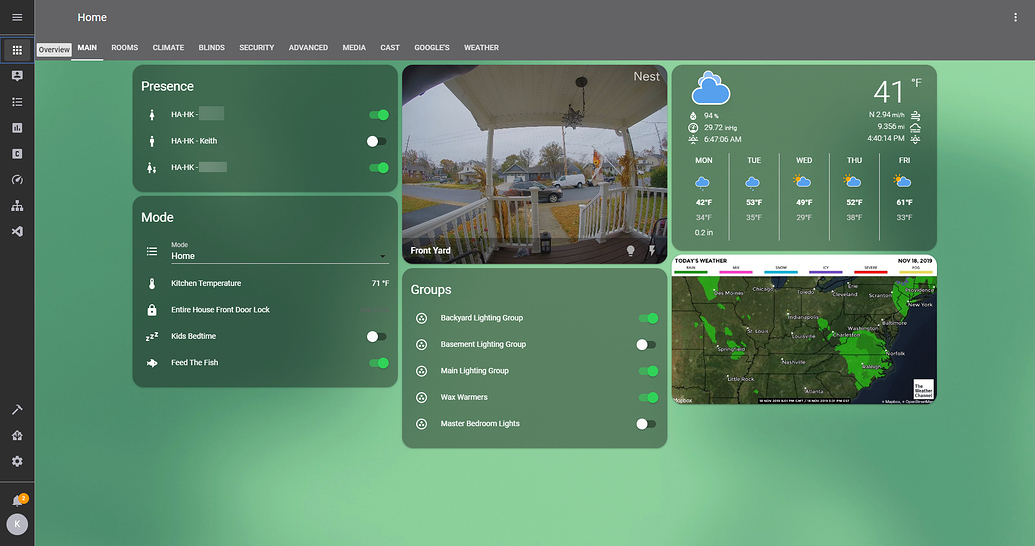Image resolution: width=1035 pixels, height=546 pixels.
Task: Expand the Mode dropdown showing Home
Action: coord(278,256)
